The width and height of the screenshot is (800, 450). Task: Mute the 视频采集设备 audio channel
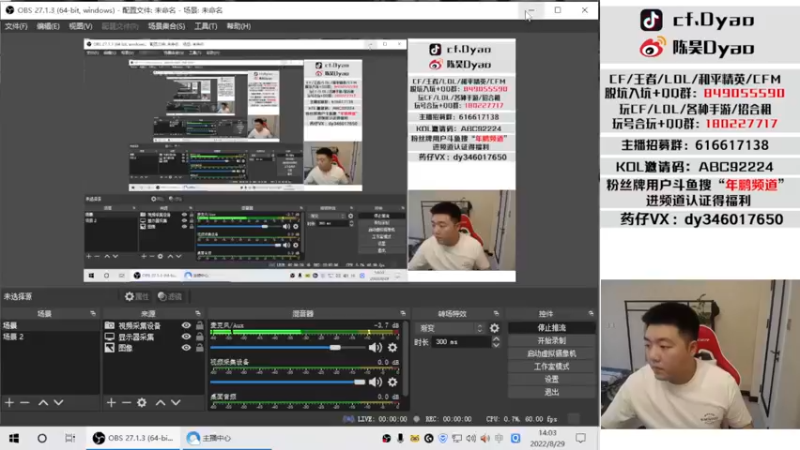click(376, 382)
